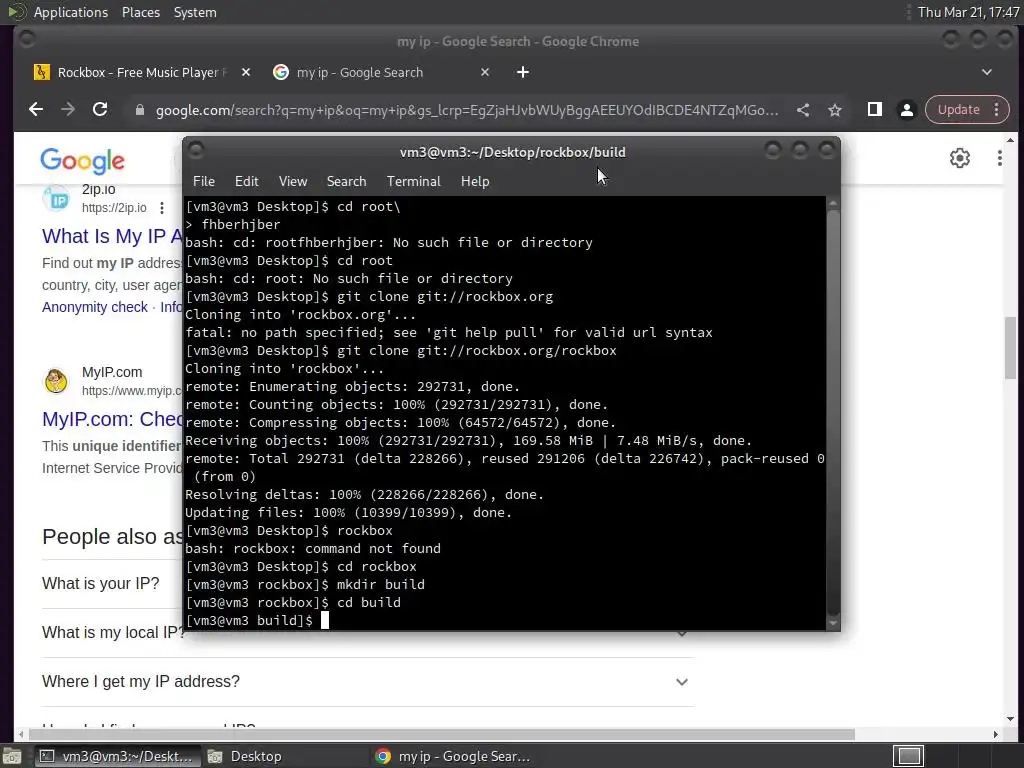Click Chrome's forward arrow

pos(68,110)
